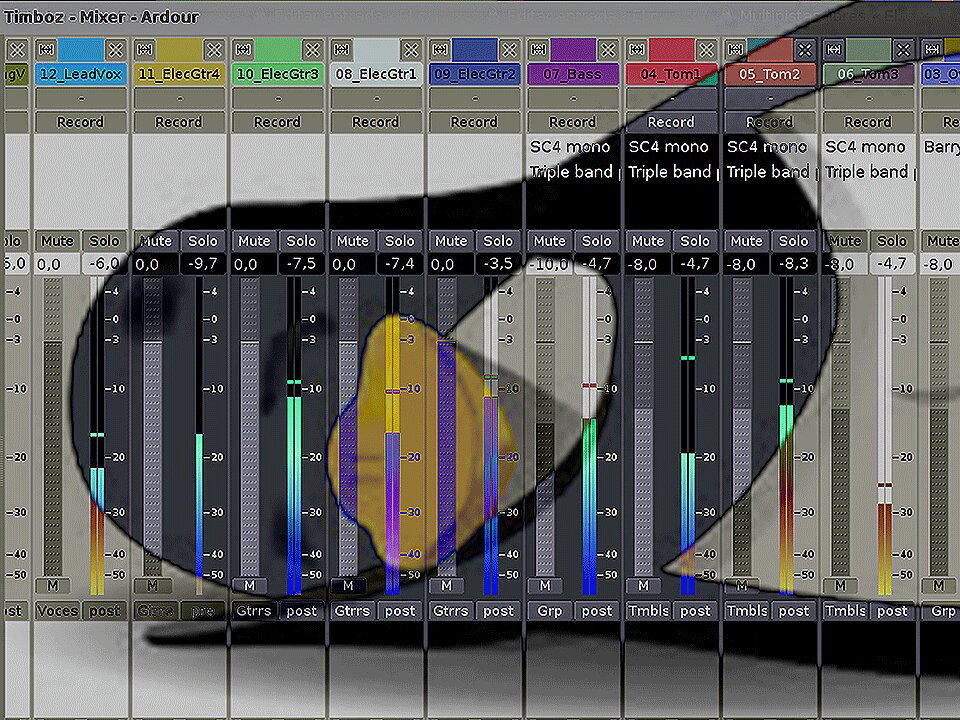Select SC4 mono plugin on 07_Bass strip

click(x=572, y=147)
